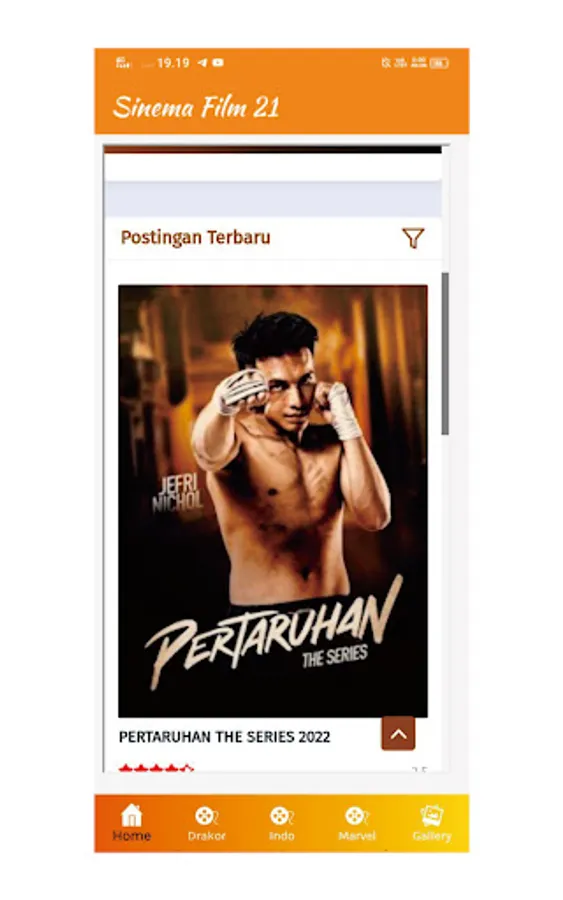Switch to the Drakor tab label

coord(206,836)
